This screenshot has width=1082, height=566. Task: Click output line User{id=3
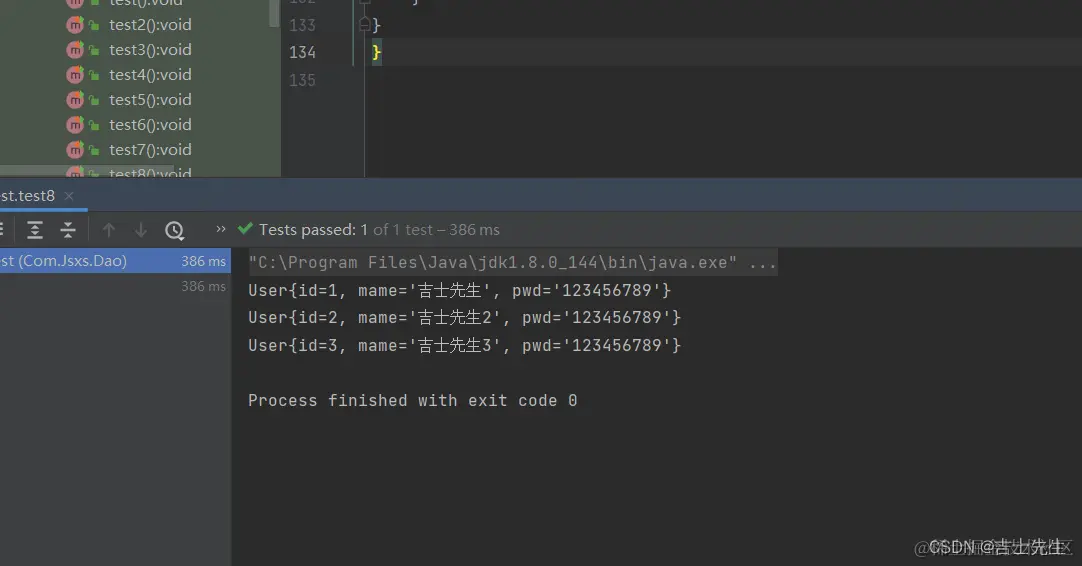pos(464,345)
